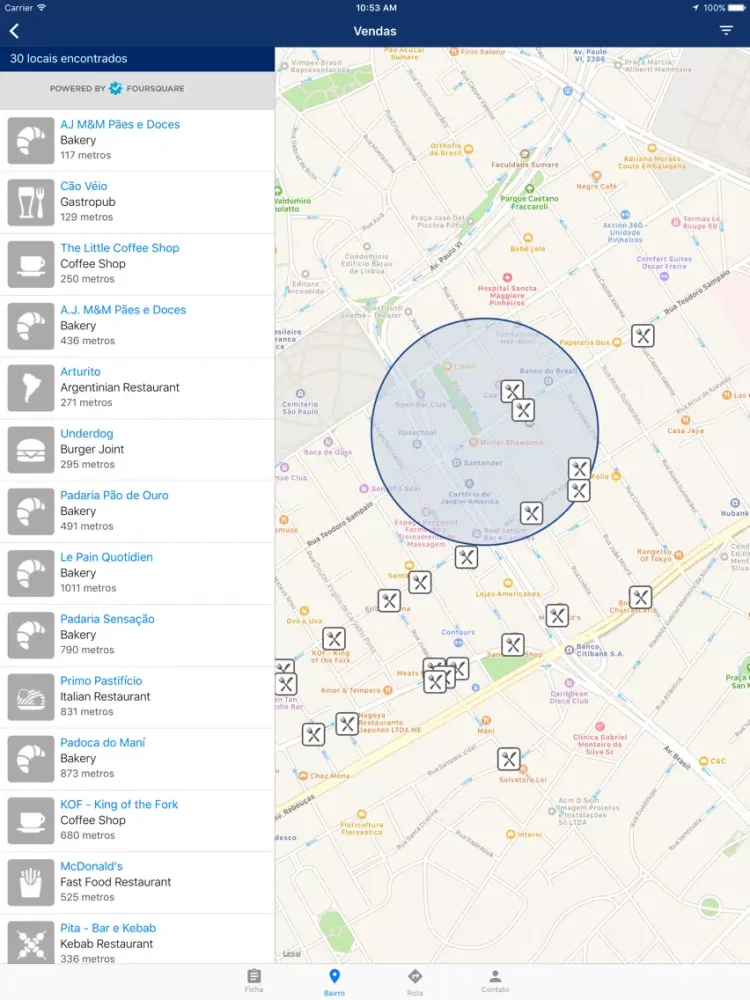This screenshot has height=1000, width=750.
Task: Tap Banco Citibank S.A. map marker
Action: tap(569, 650)
